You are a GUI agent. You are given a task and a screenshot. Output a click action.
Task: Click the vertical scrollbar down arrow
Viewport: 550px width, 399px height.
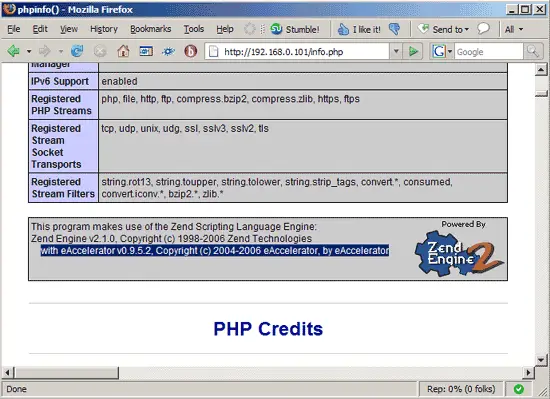click(541, 360)
